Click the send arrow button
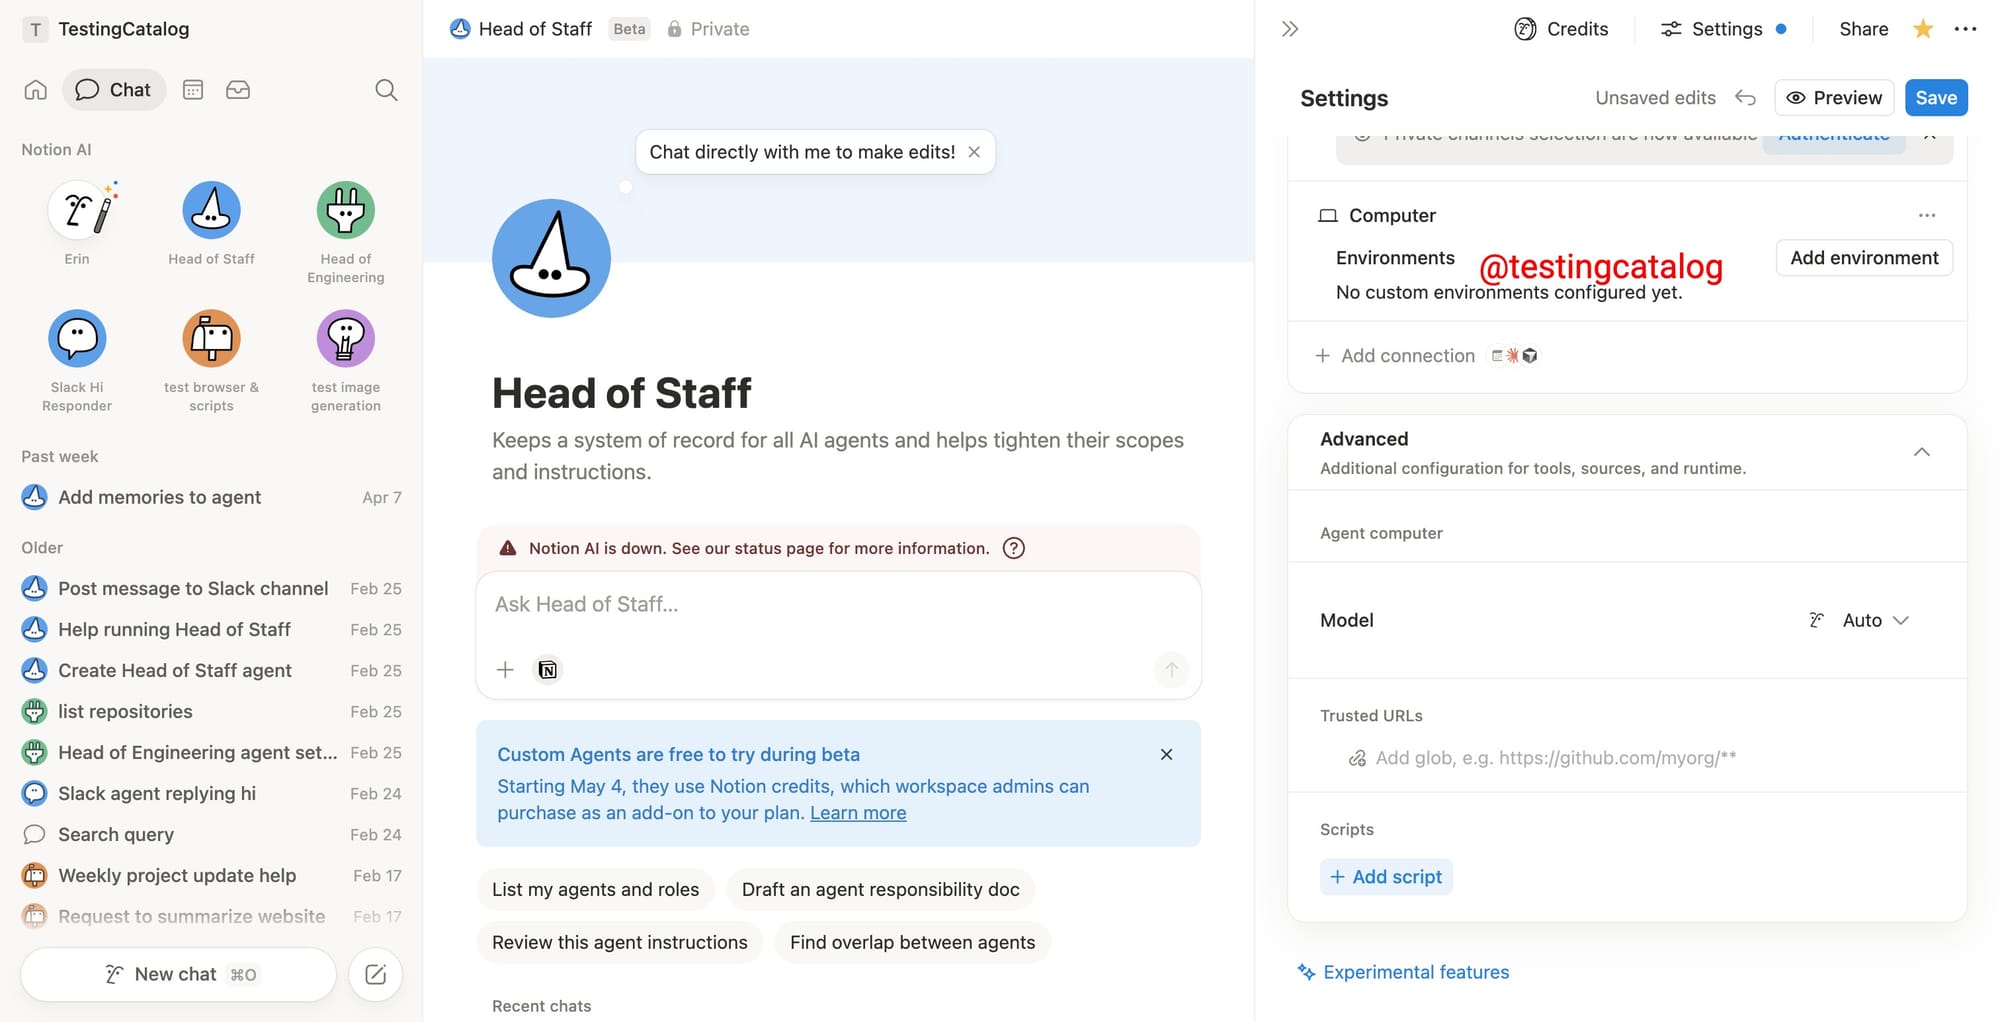Image resolution: width=2000 pixels, height=1022 pixels. [1171, 670]
